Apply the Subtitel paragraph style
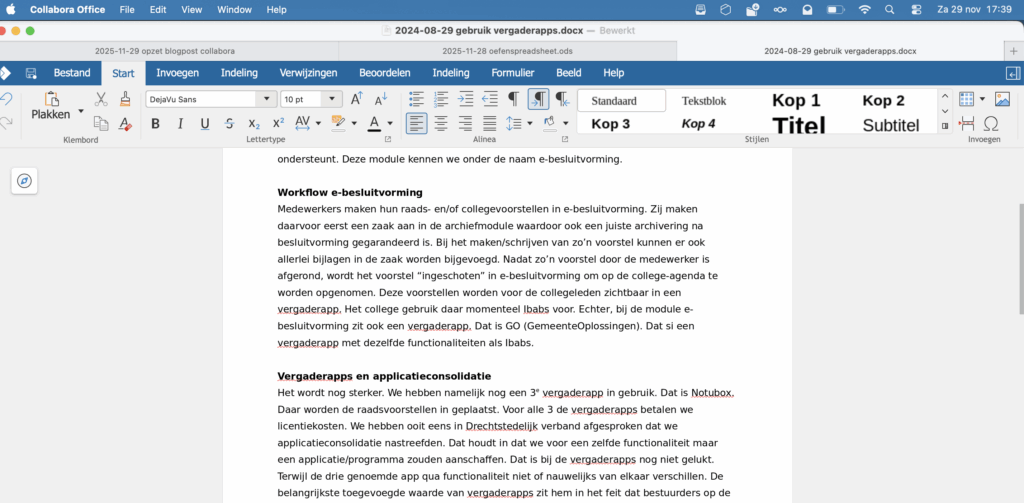Screen dimensions: 1024x503 click(x=890, y=125)
